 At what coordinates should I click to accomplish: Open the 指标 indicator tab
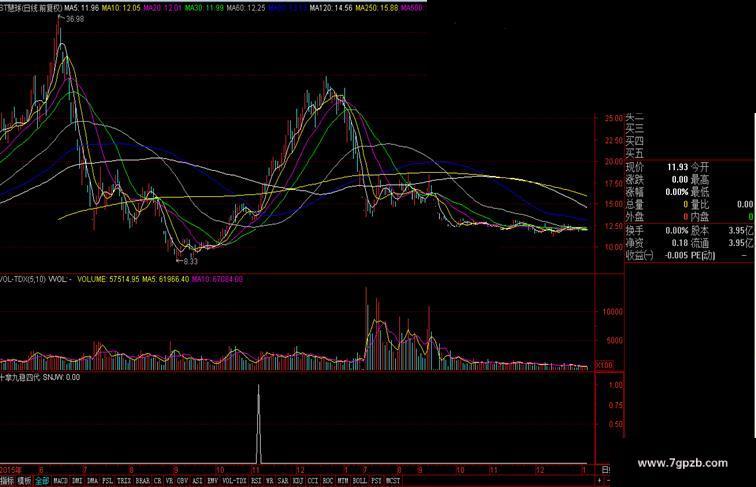(8, 481)
